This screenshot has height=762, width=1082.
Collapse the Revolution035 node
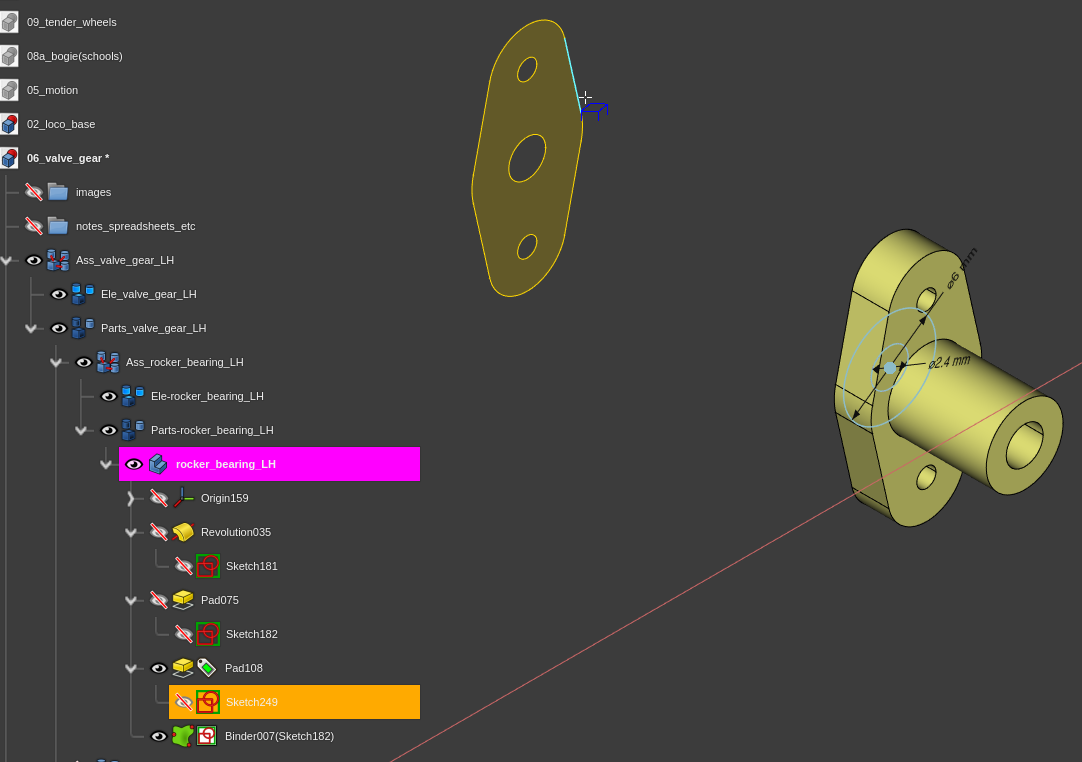(x=131, y=532)
